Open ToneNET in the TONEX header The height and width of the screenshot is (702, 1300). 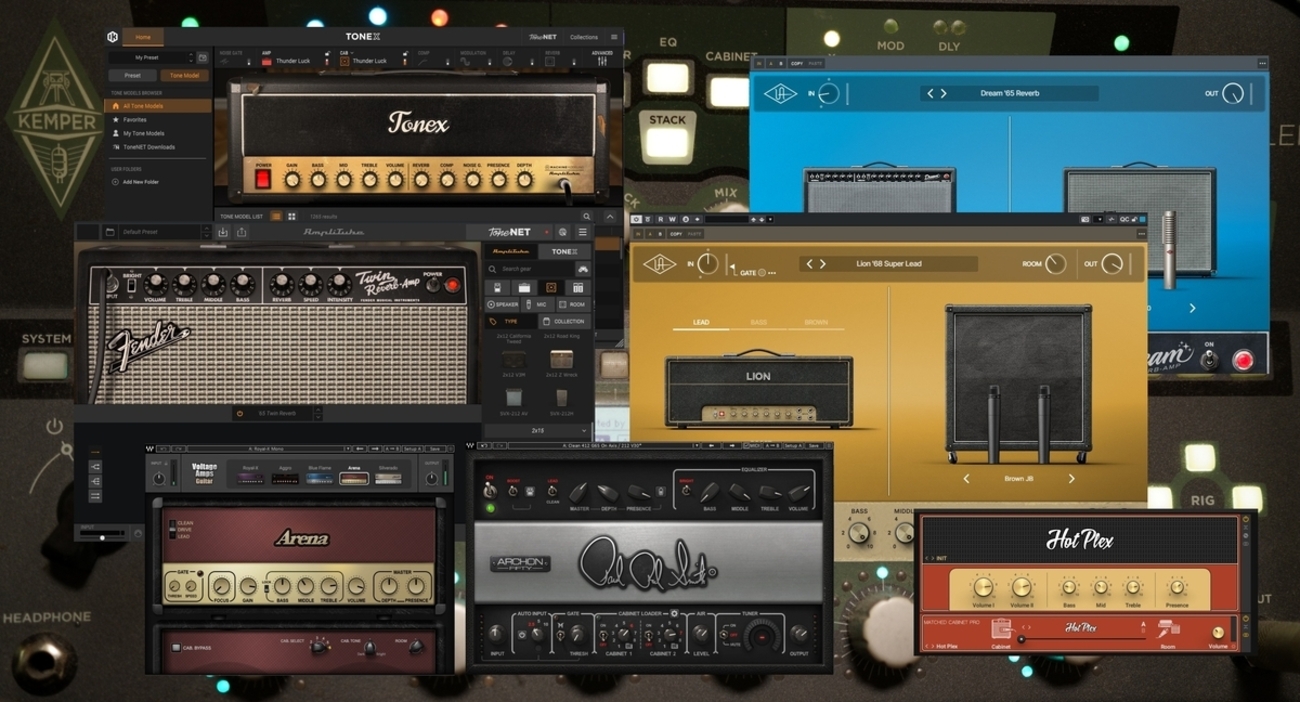pyautogui.click(x=544, y=37)
